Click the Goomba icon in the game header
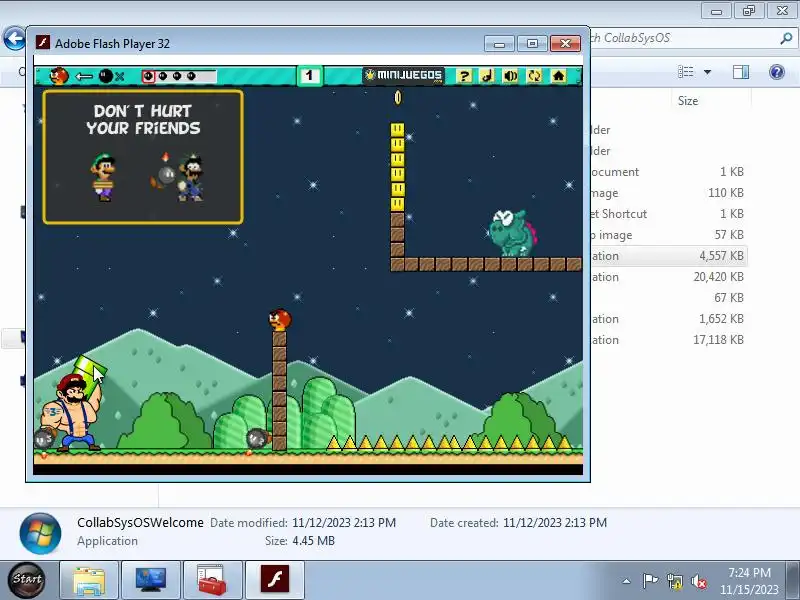 (59, 76)
